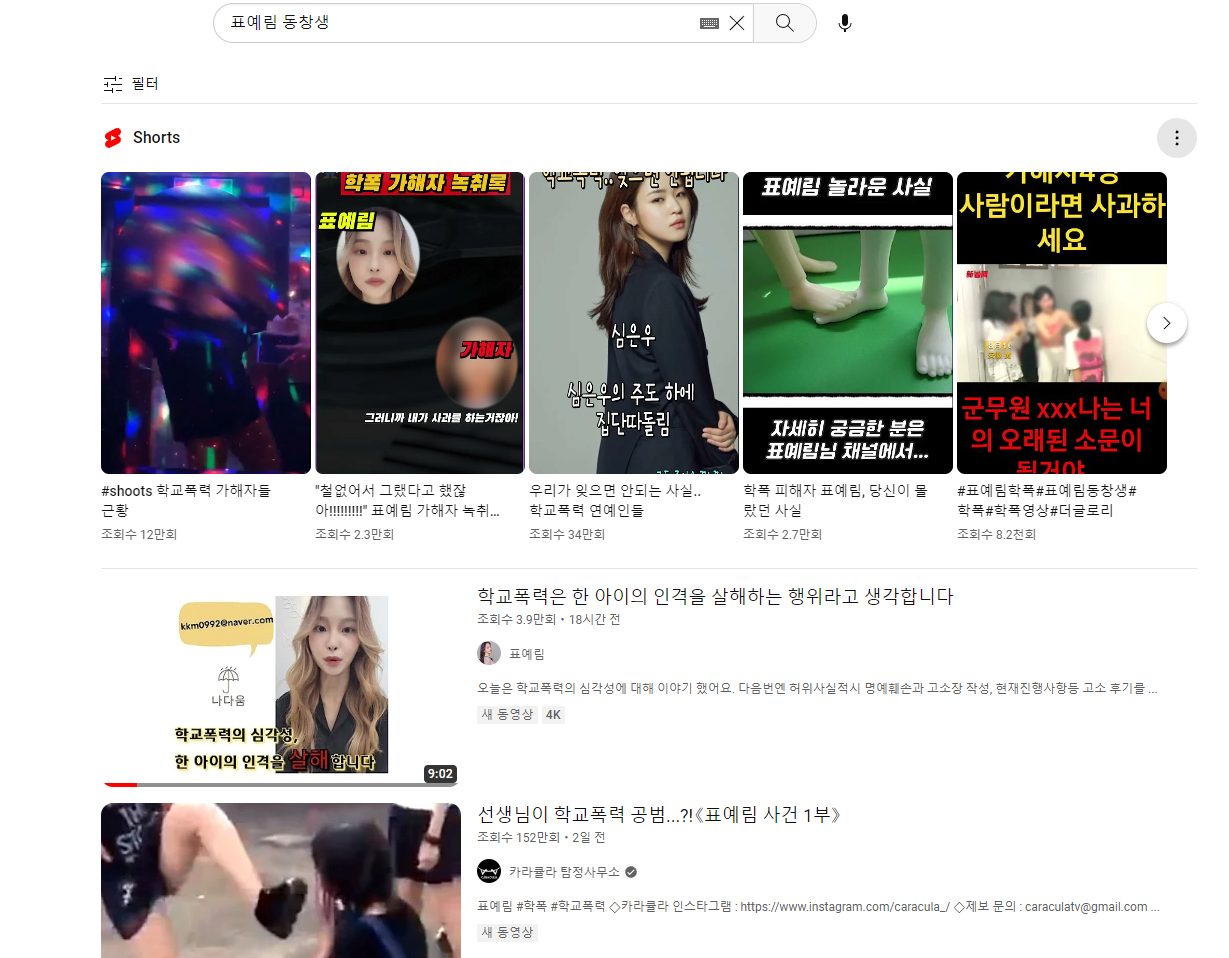The width and height of the screenshot is (1229, 958).
Task: Click the magnifying glass search button
Action: pos(785,23)
